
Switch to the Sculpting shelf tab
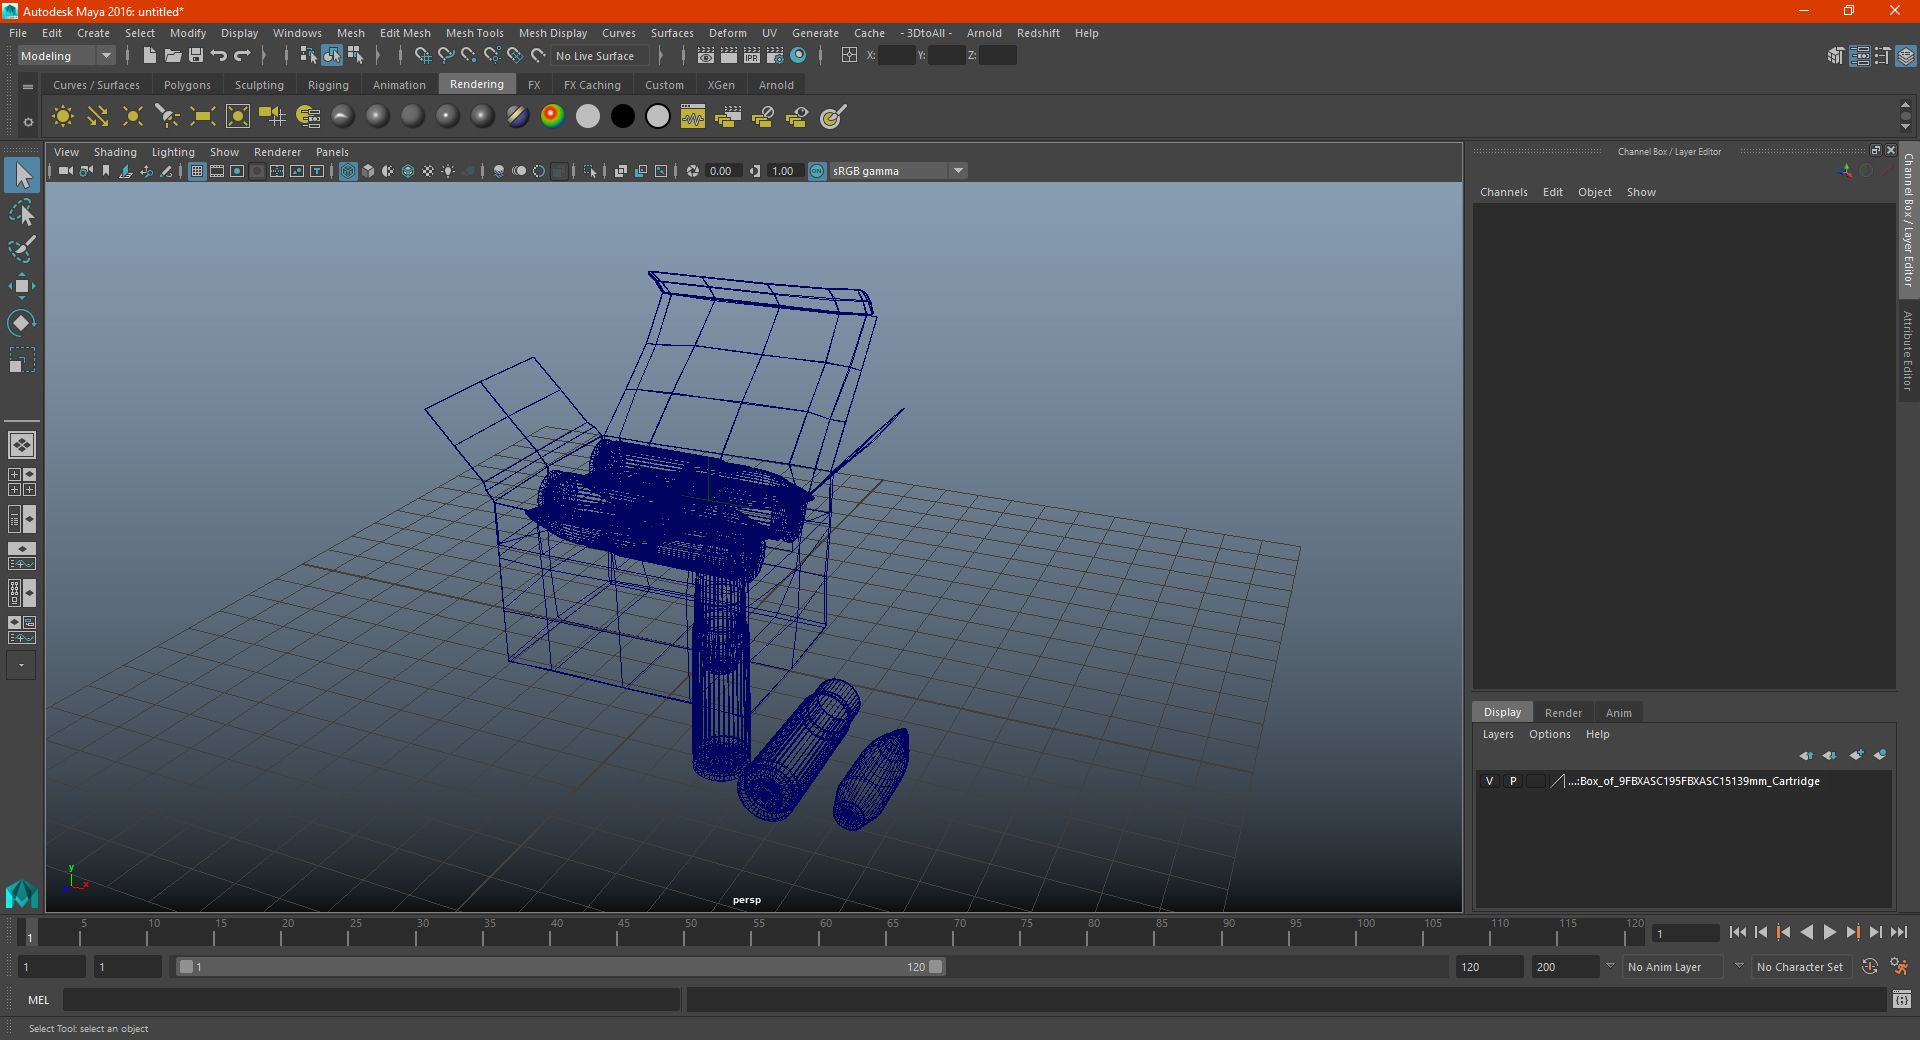coord(259,85)
